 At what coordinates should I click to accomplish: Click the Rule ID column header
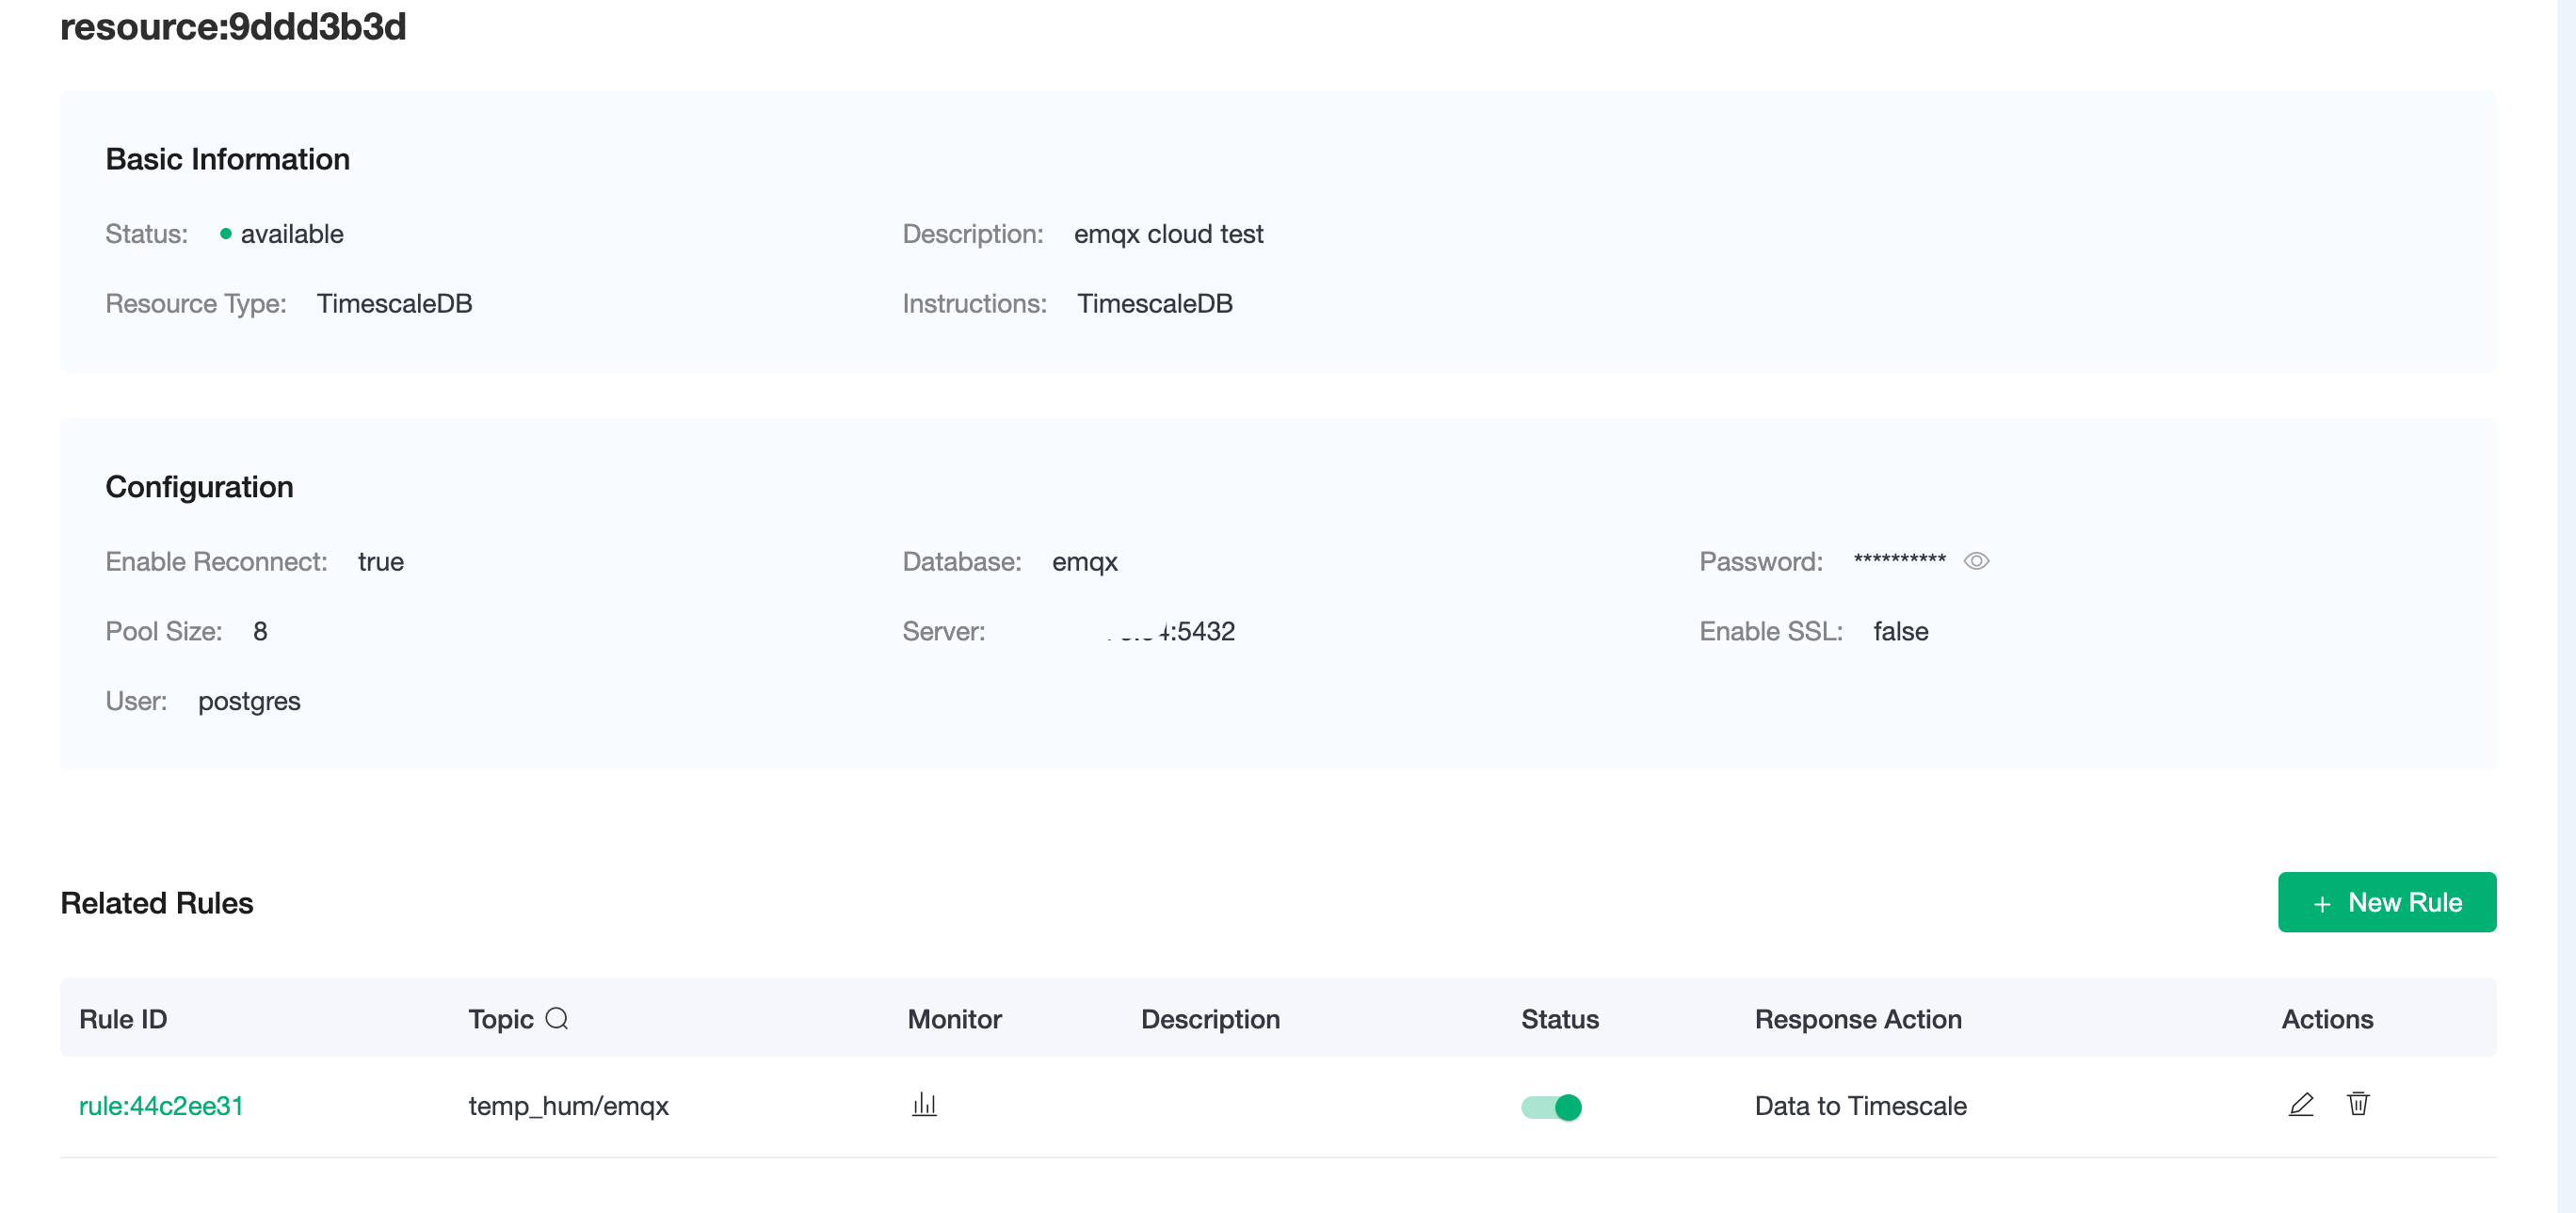click(123, 1019)
